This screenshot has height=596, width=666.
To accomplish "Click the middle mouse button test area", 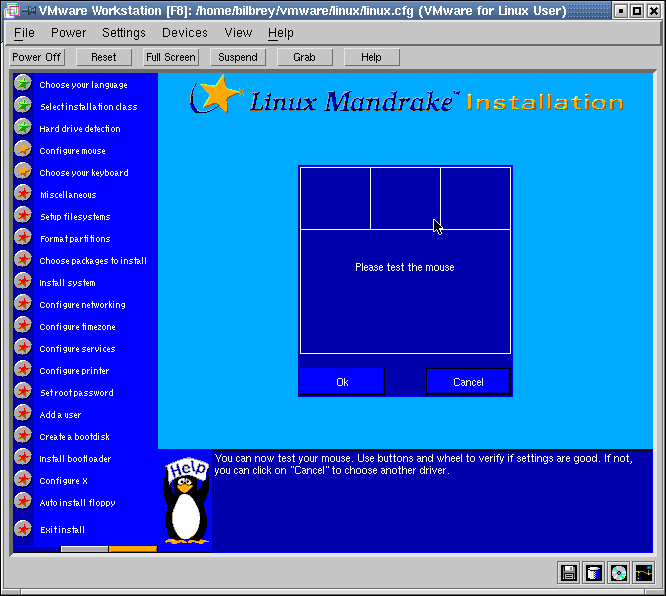I will tap(405, 198).
